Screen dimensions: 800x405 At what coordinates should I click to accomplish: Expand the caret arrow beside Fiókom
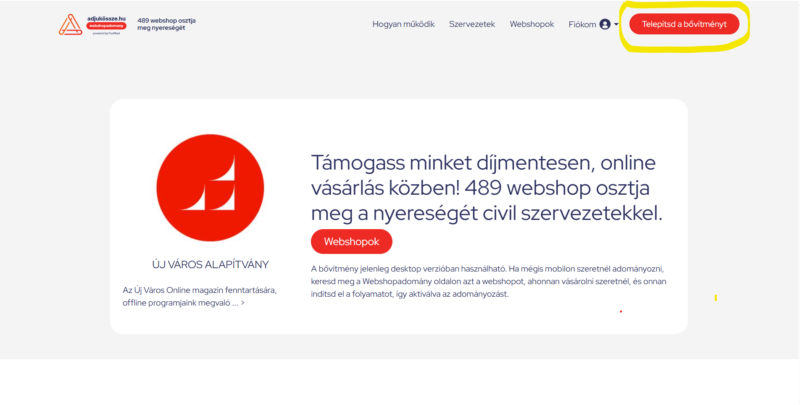[x=616, y=24]
